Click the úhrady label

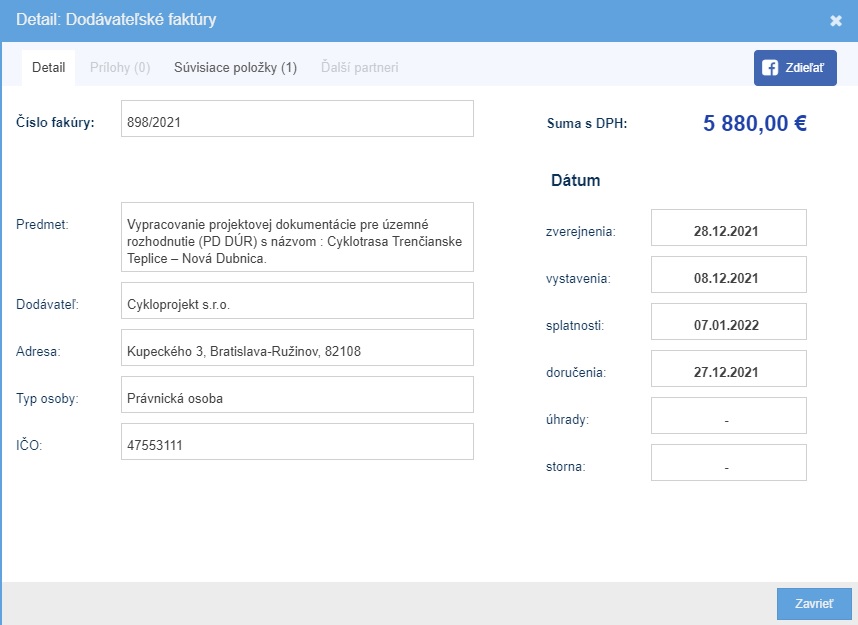point(567,420)
